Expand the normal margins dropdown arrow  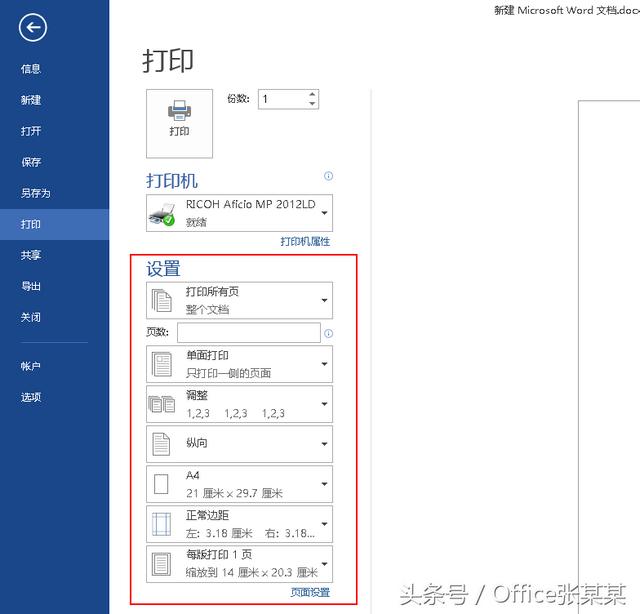coord(324,524)
